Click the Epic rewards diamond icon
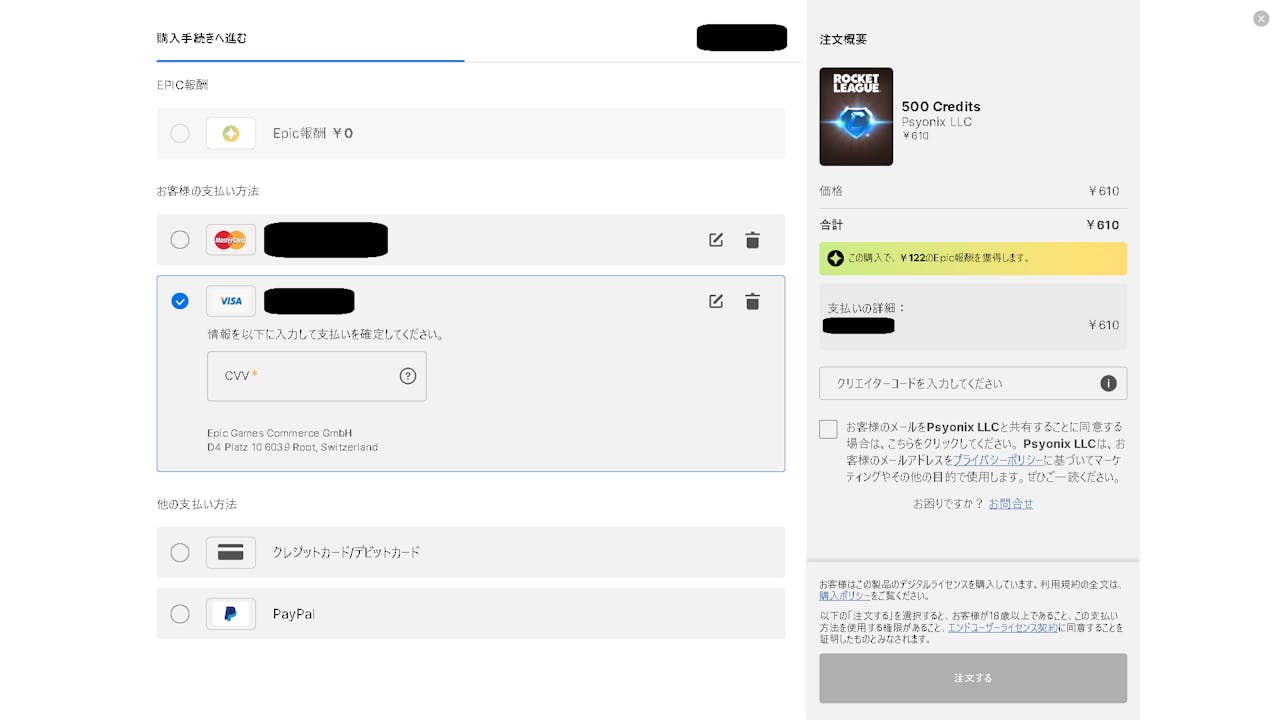 231,132
